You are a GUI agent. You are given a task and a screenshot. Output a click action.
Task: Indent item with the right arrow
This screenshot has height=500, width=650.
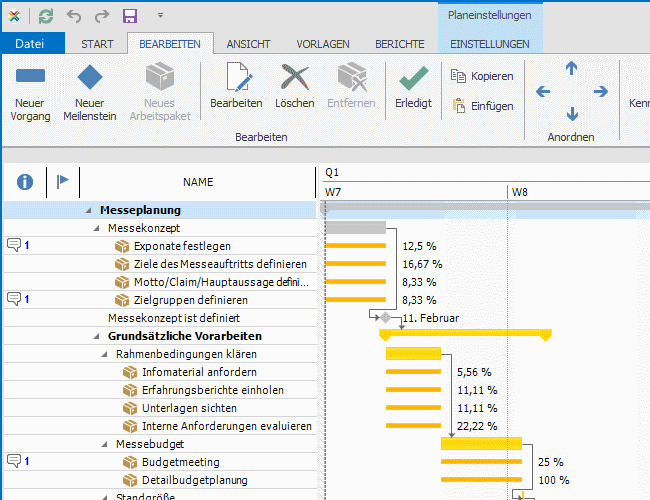pyautogui.click(x=601, y=91)
